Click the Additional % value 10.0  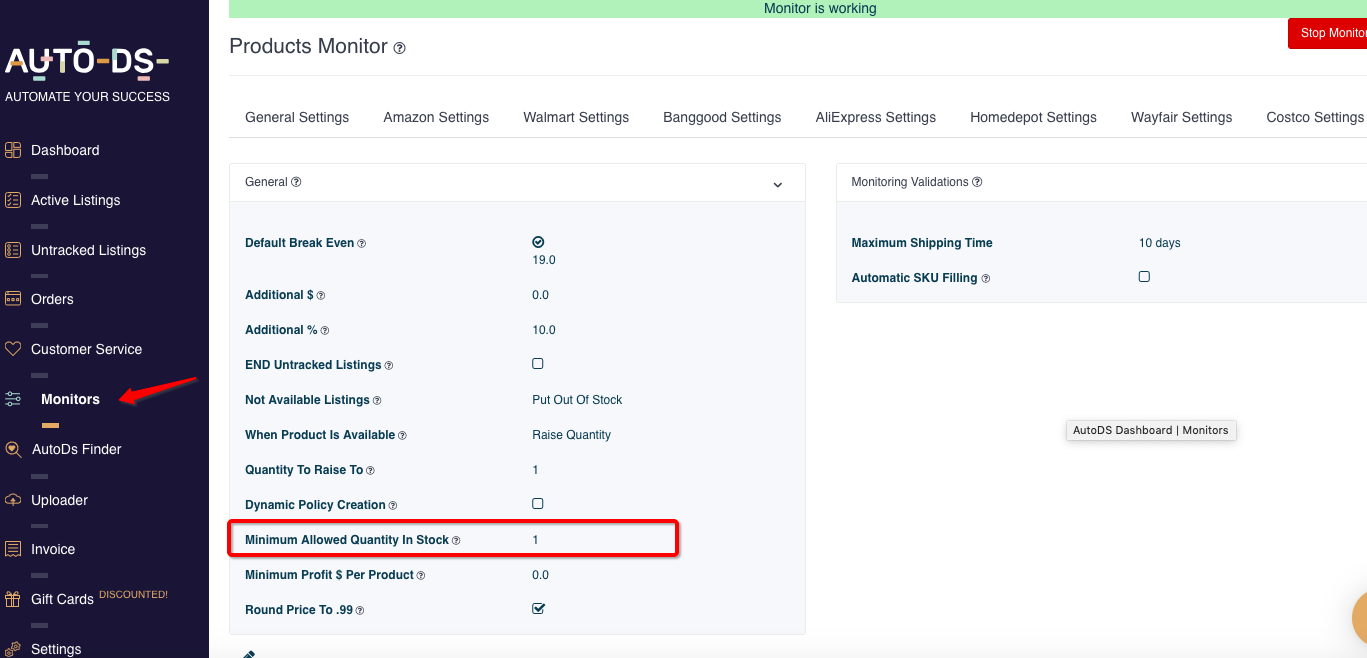544,330
